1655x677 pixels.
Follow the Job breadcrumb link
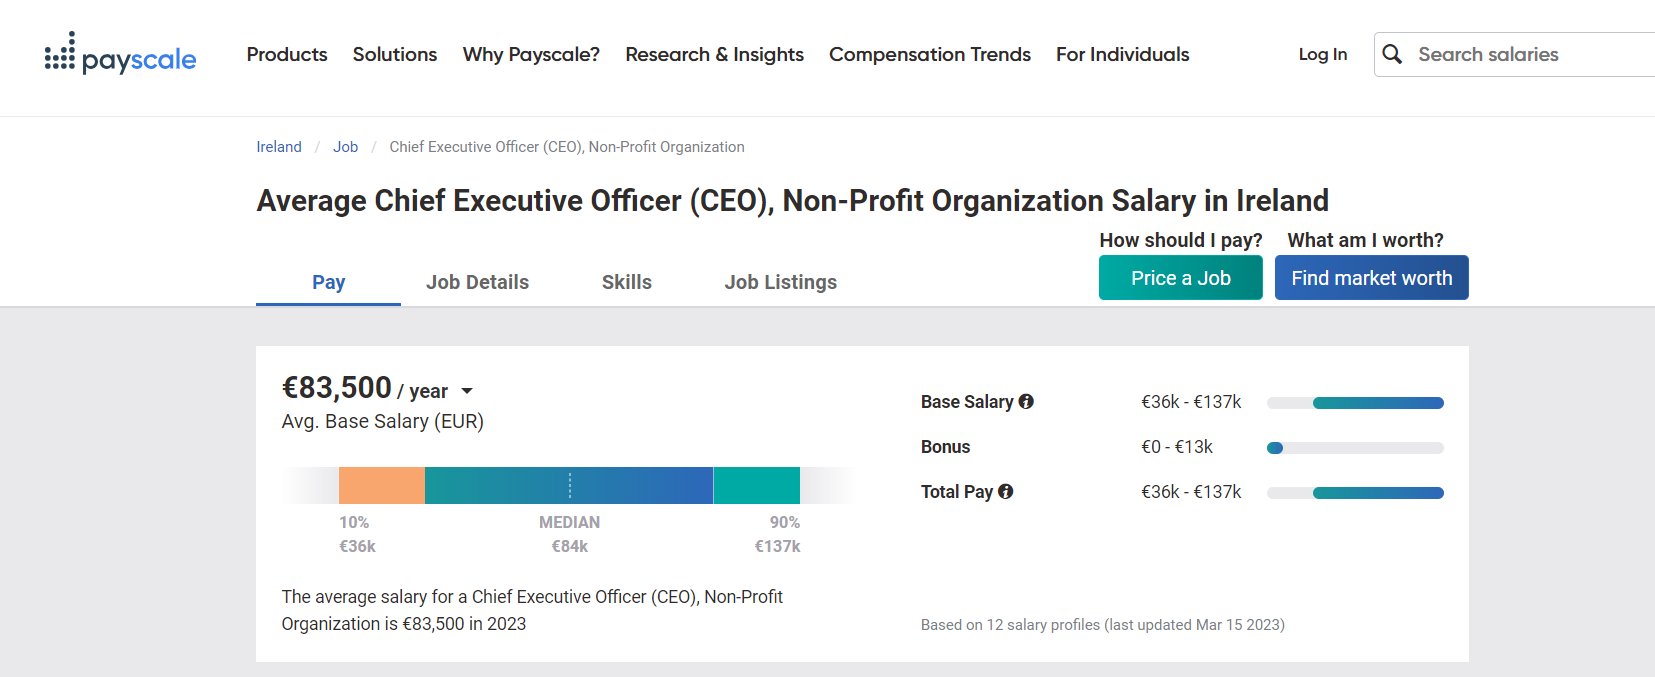[345, 147]
